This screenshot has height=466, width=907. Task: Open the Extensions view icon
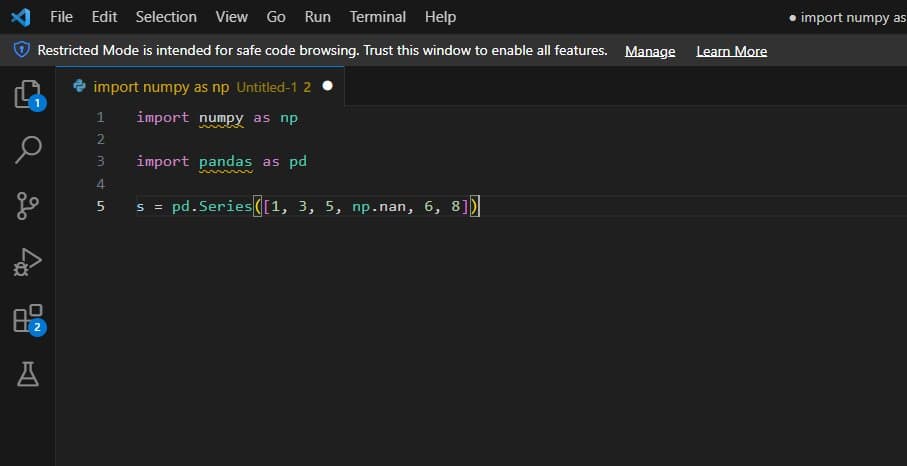click(x=27, y=318)
